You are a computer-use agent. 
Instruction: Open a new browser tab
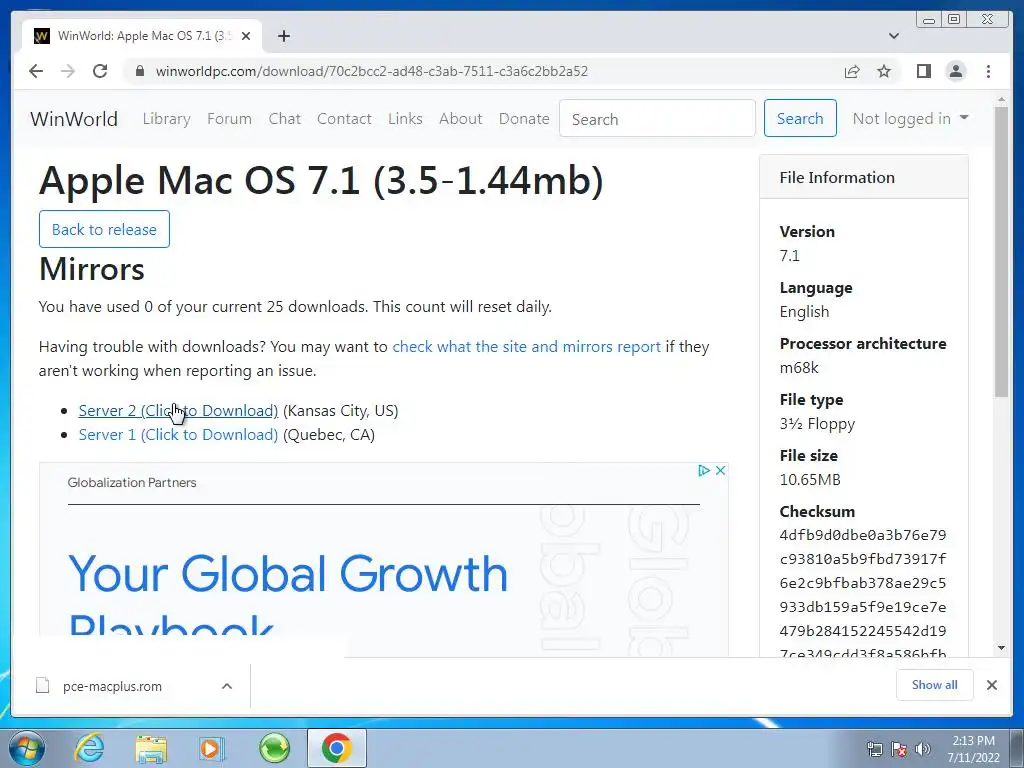point(283,36)
